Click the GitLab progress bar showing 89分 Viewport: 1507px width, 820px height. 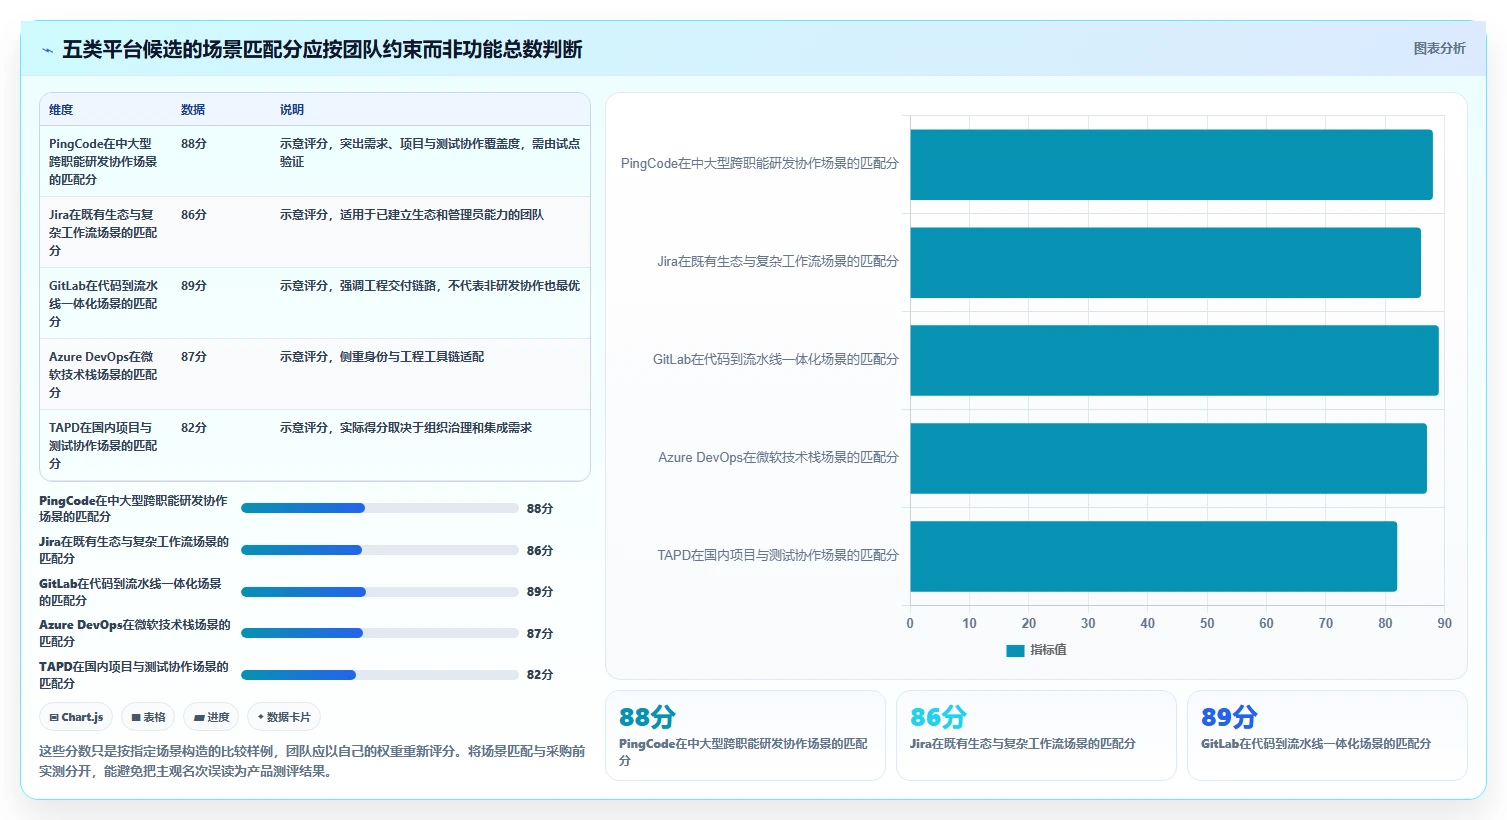pyautogui.click(x=380, y=592)
